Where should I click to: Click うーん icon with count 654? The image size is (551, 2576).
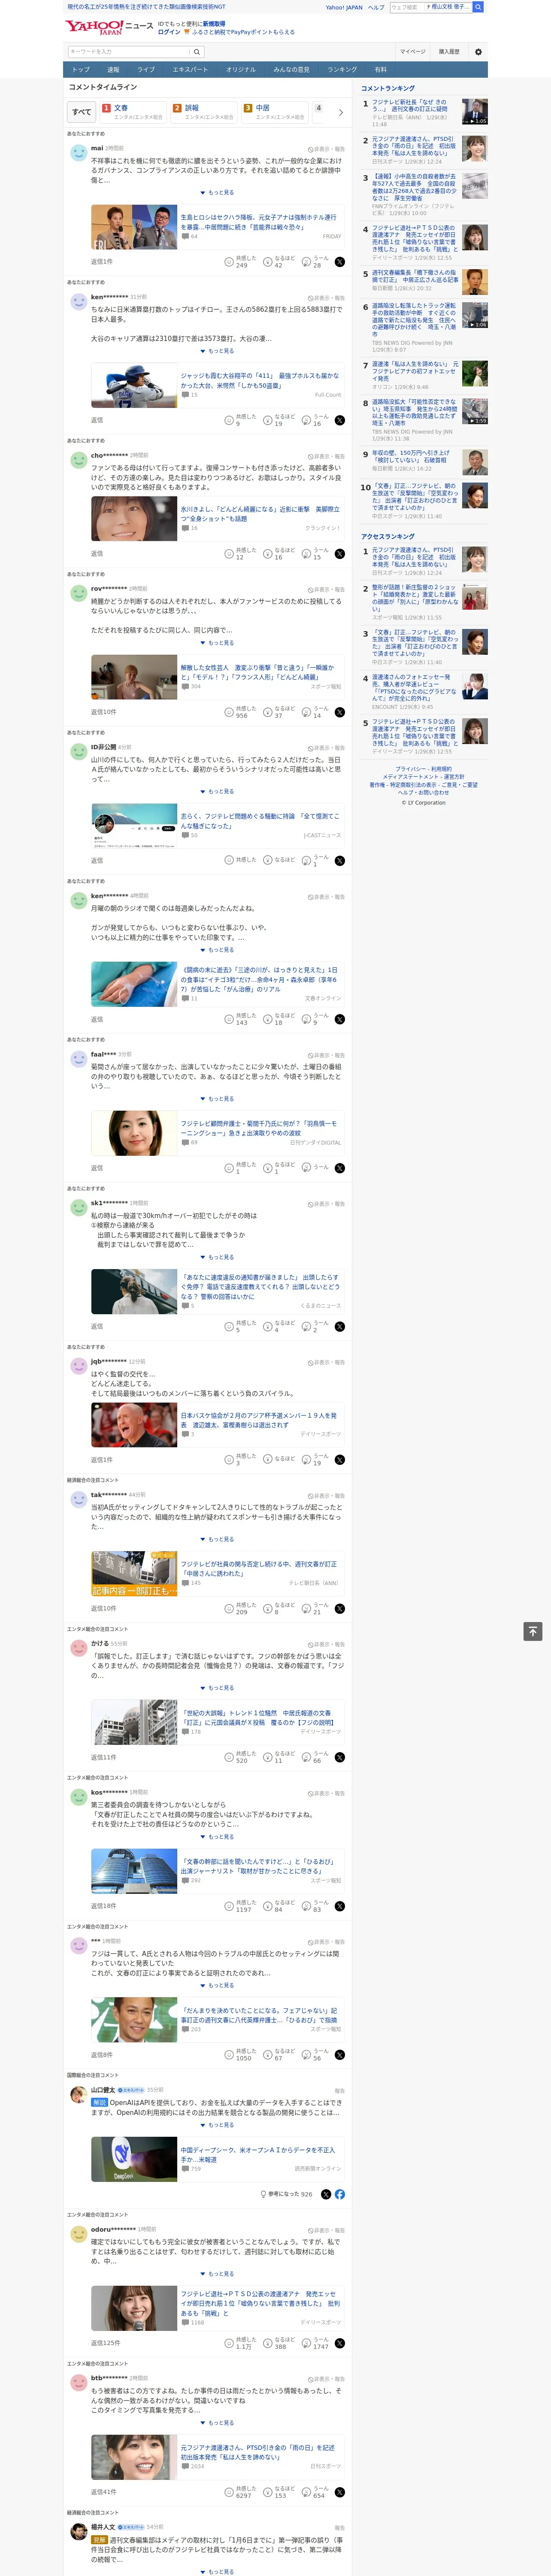307,2492
